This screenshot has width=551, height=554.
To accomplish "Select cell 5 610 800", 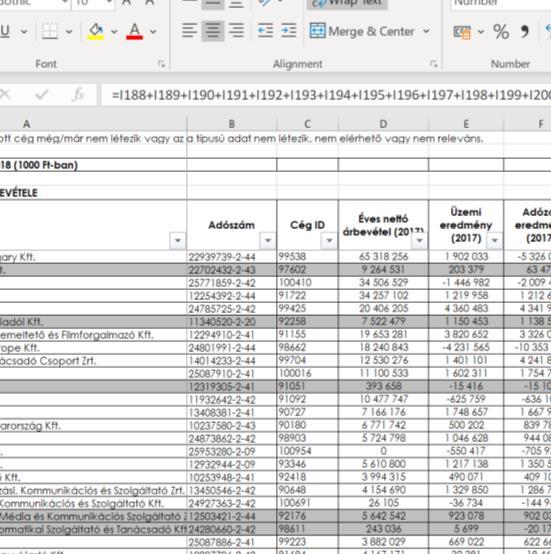I will pyautogui.click(x=383, y=464).
